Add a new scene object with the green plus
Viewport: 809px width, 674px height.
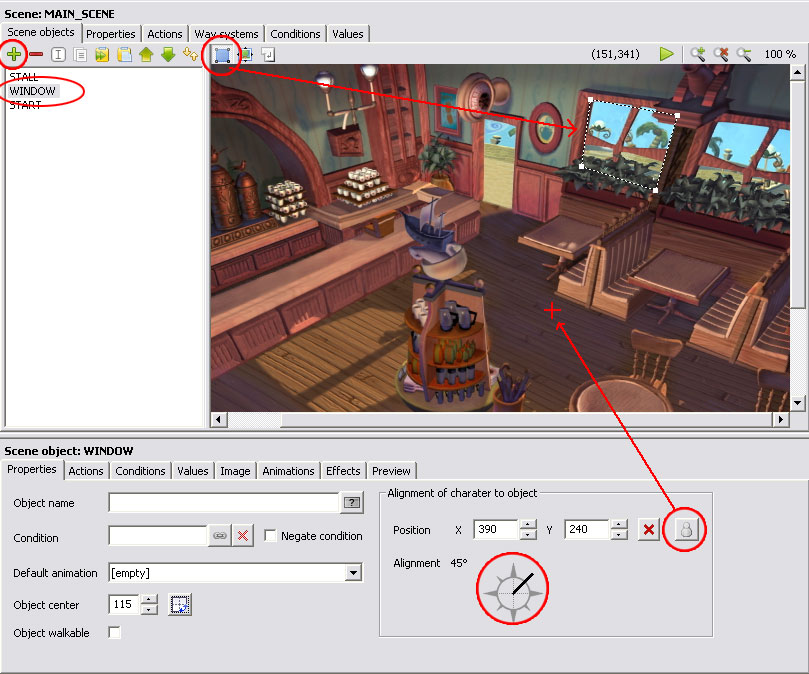point(14,54)
